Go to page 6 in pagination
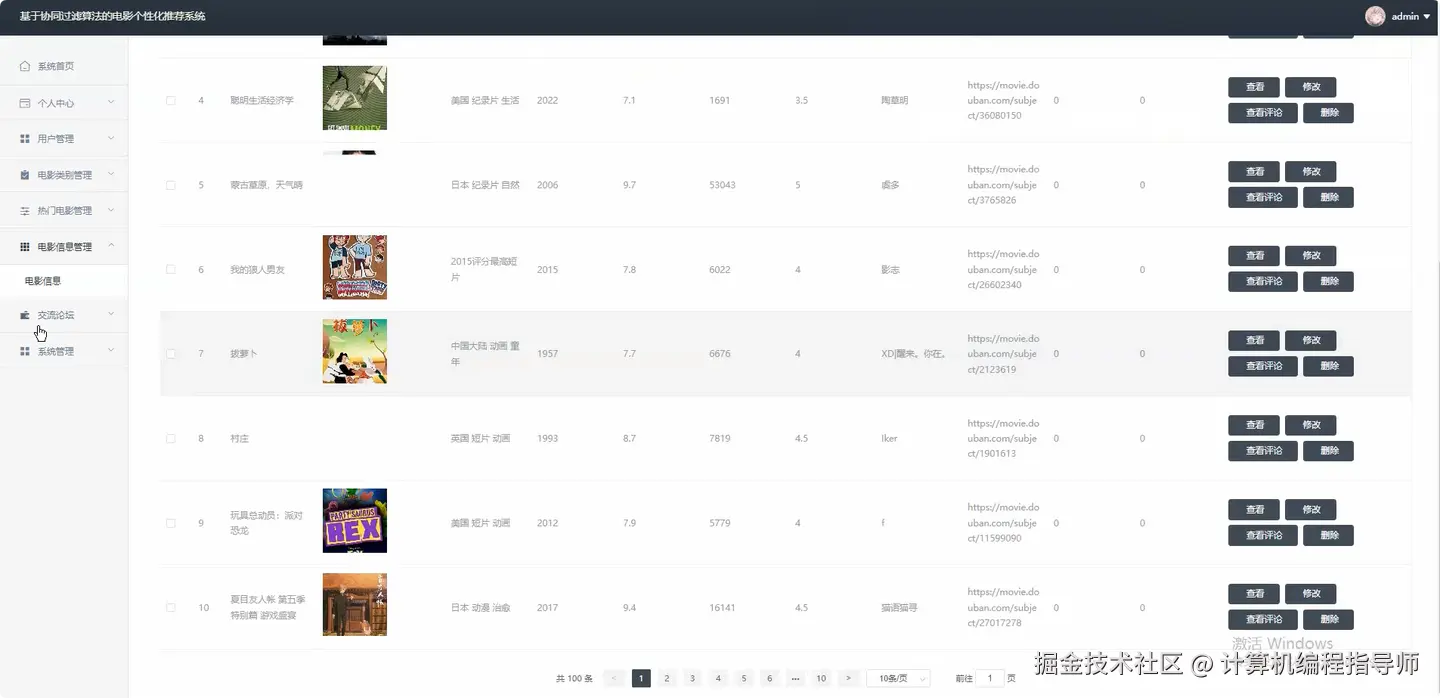 pyautogui.click(x=769, y=678)
